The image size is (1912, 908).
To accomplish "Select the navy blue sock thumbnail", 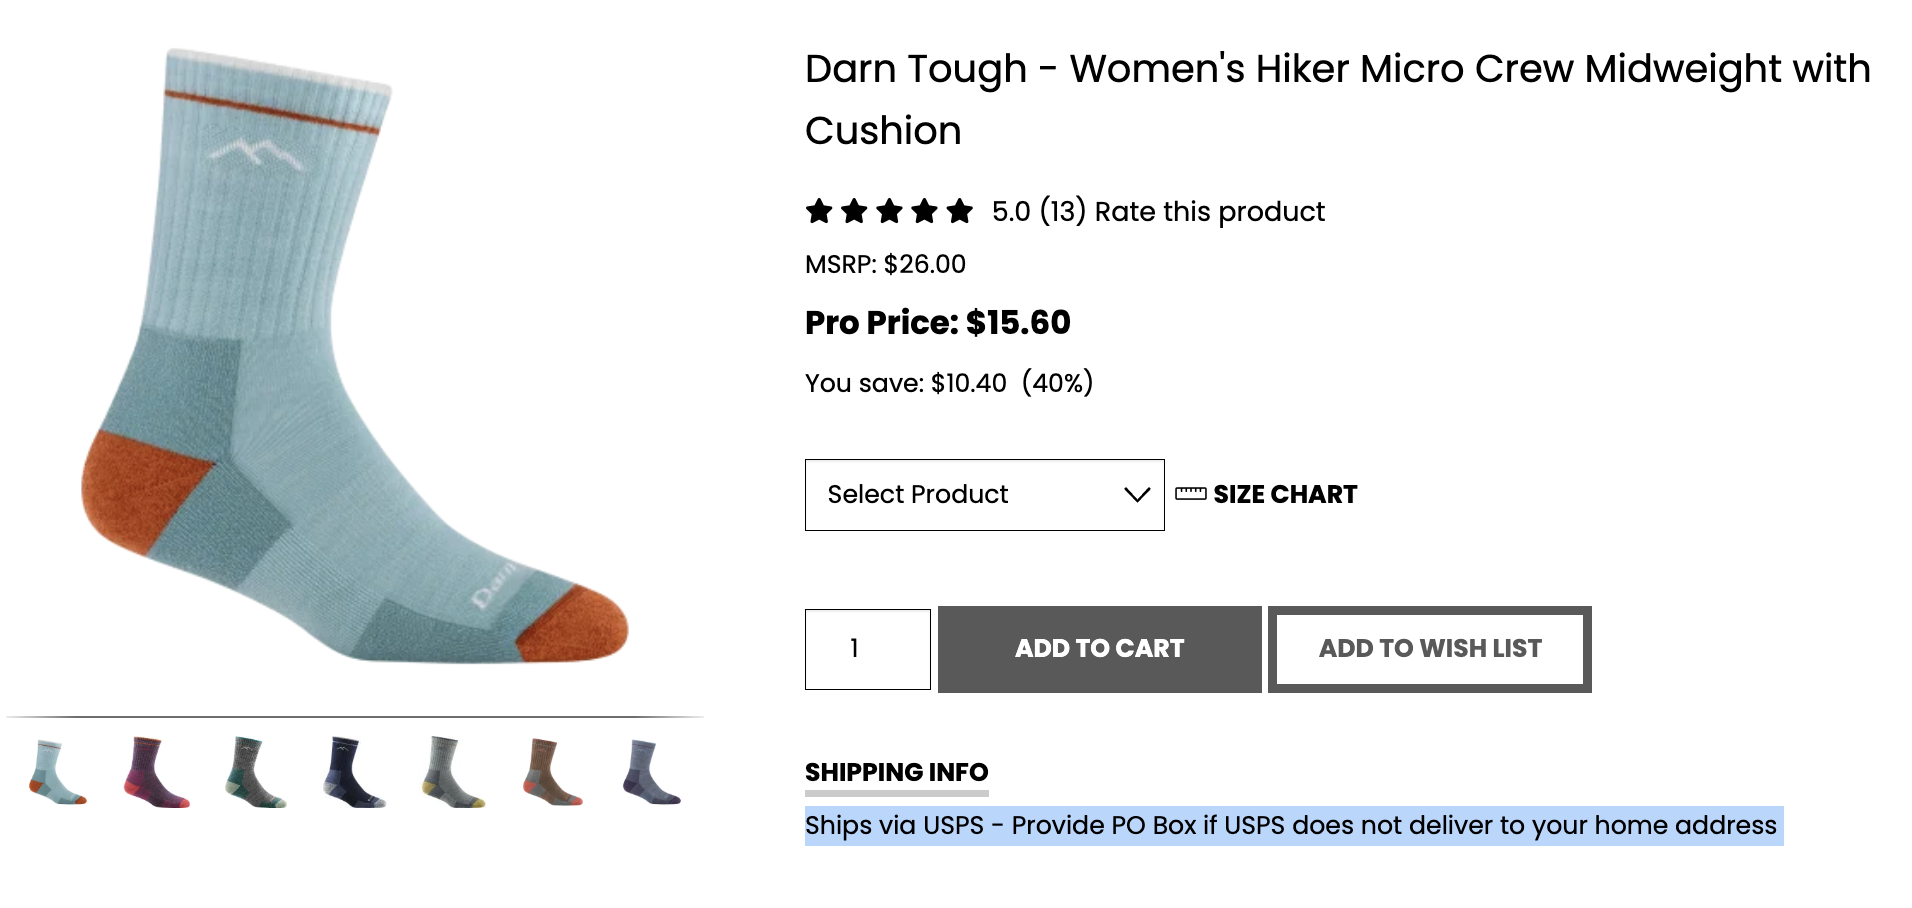I will (x=354, y=772).
